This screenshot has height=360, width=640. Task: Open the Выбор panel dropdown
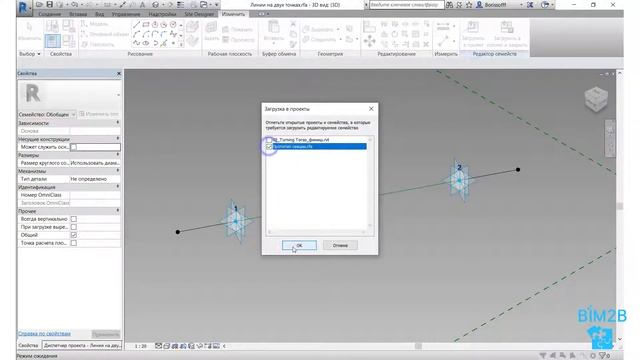click(30, 54)
